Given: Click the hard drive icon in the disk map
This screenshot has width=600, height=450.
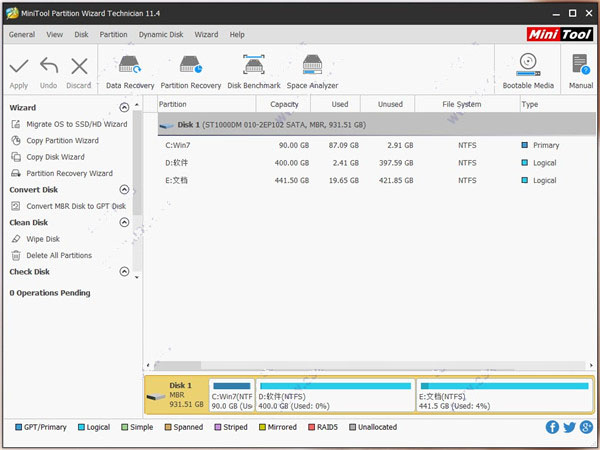Looking at the screenshot, I should 156,396.
